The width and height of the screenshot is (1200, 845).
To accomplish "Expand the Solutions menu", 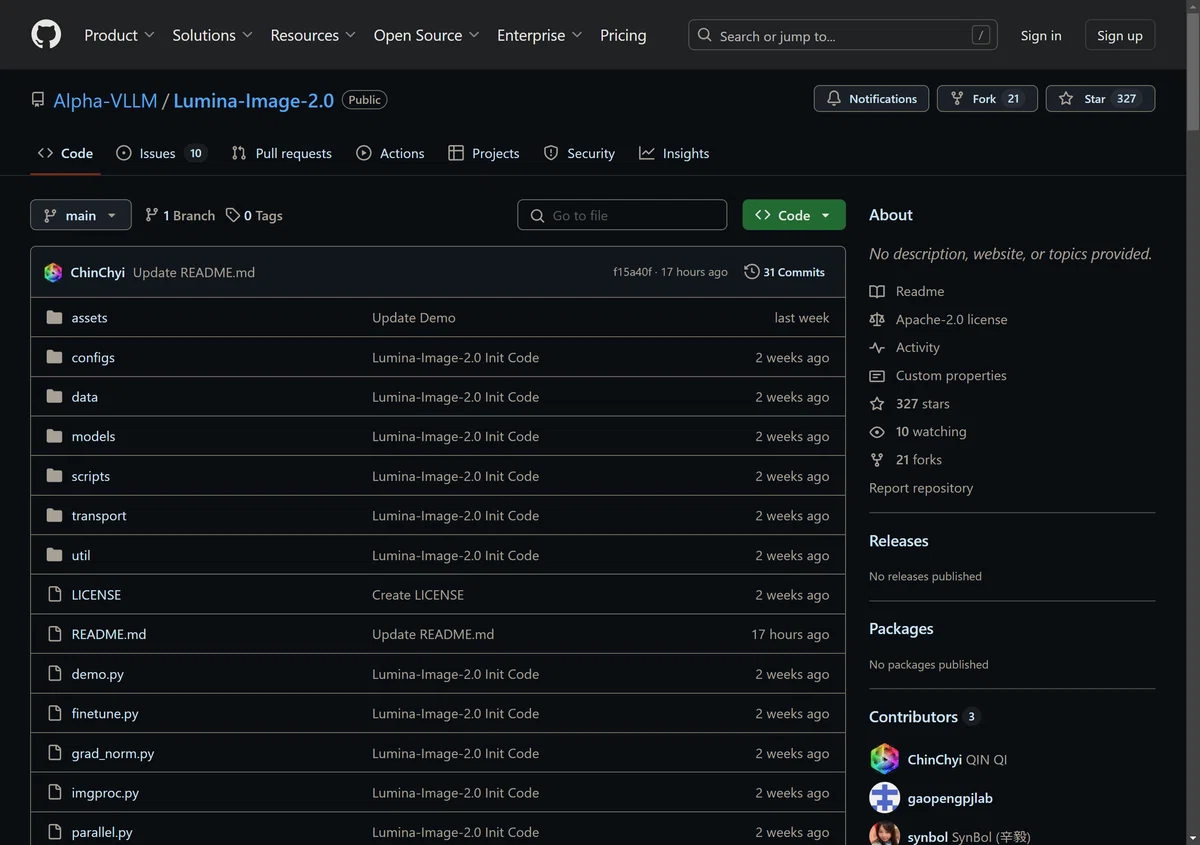I will [x=213, y=35].
